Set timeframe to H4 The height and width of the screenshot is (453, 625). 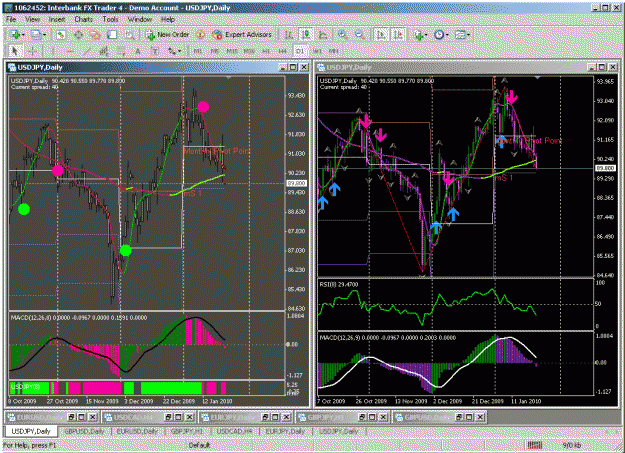tap(283, 51)
